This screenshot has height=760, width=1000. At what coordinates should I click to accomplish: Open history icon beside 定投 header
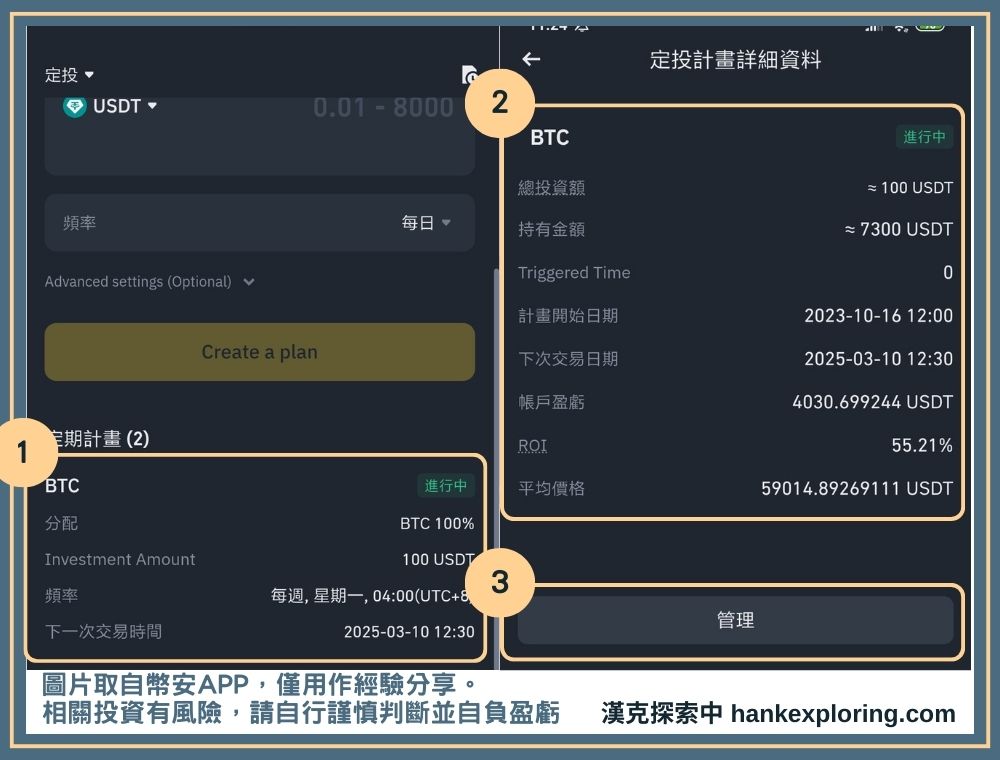(x=469, y=75)
